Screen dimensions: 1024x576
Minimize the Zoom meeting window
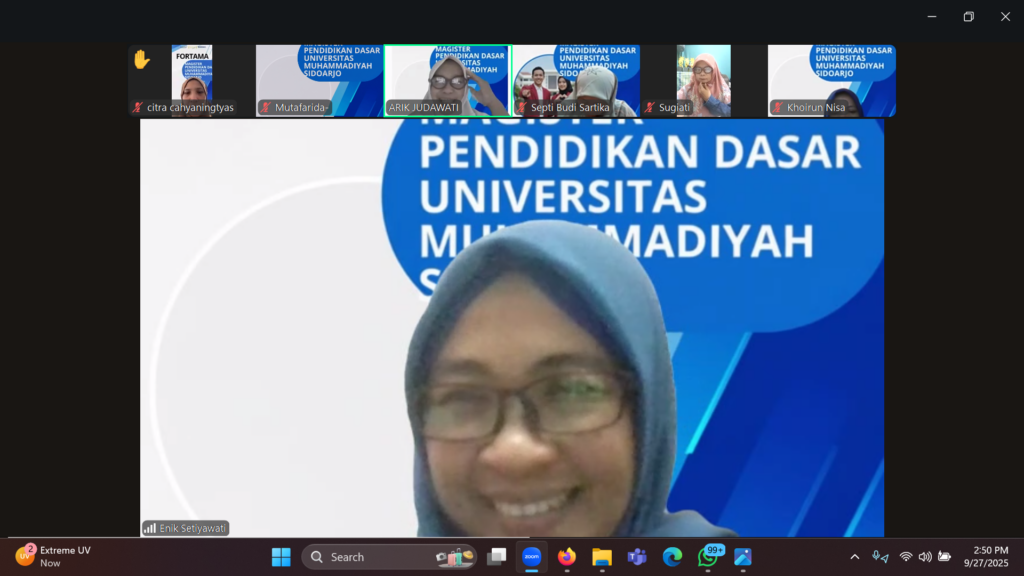tap(932, 16)
